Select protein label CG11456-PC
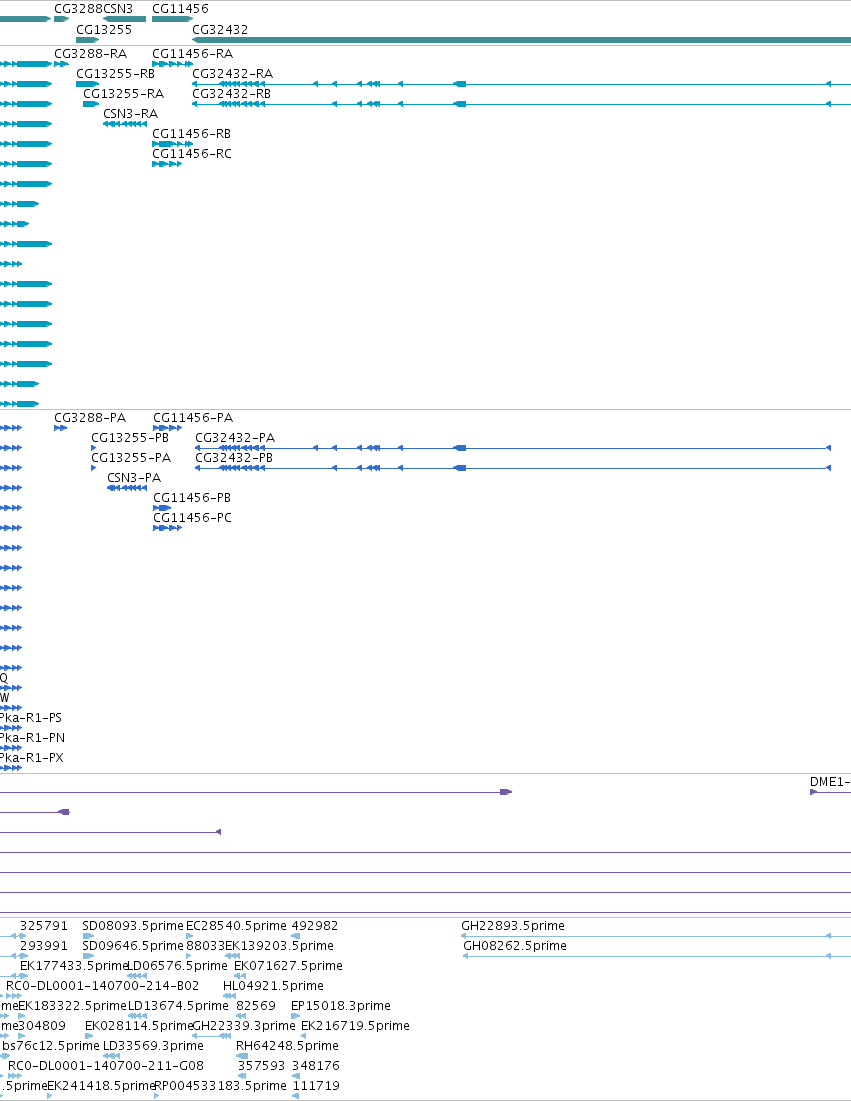Image resolution: width=851 pixels, height=1101 pixels. coord(192,517)
